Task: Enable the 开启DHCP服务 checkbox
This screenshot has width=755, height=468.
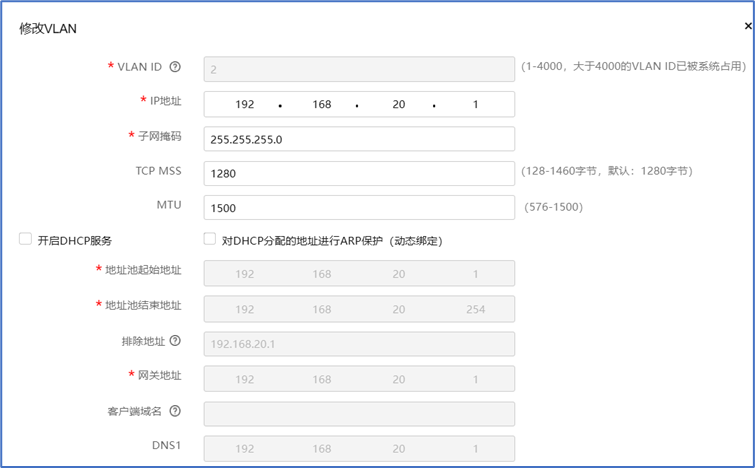Action: pos(25,239)
